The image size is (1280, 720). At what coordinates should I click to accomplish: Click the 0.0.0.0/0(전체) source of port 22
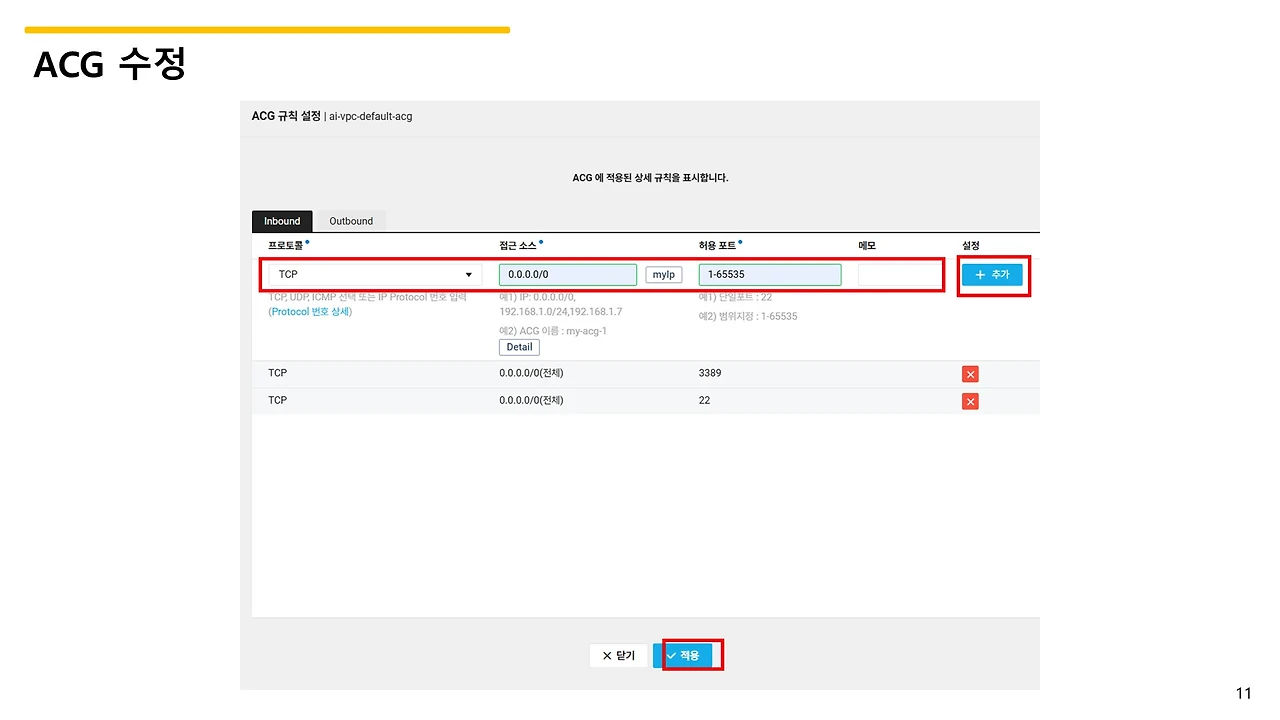531,400
